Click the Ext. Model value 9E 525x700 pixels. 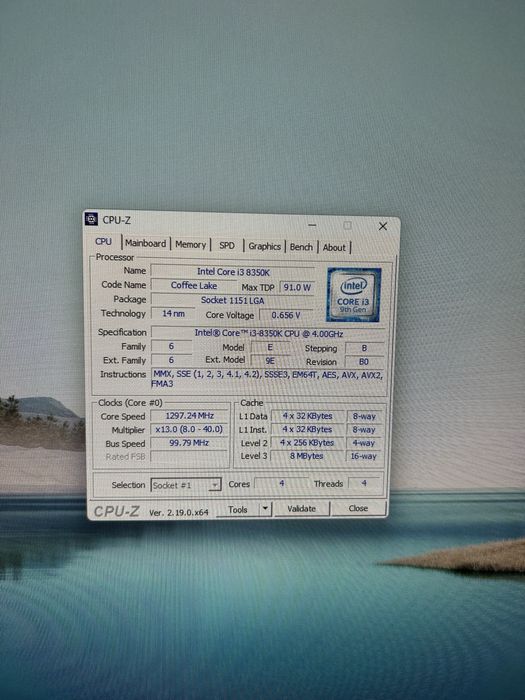pos(270,361)
